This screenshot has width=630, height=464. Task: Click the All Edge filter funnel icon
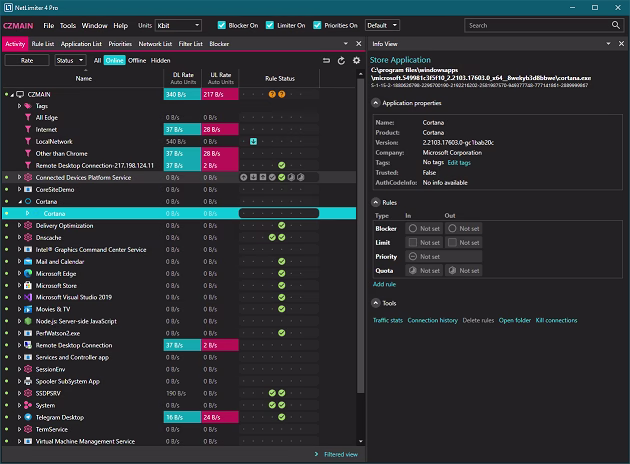28,118
